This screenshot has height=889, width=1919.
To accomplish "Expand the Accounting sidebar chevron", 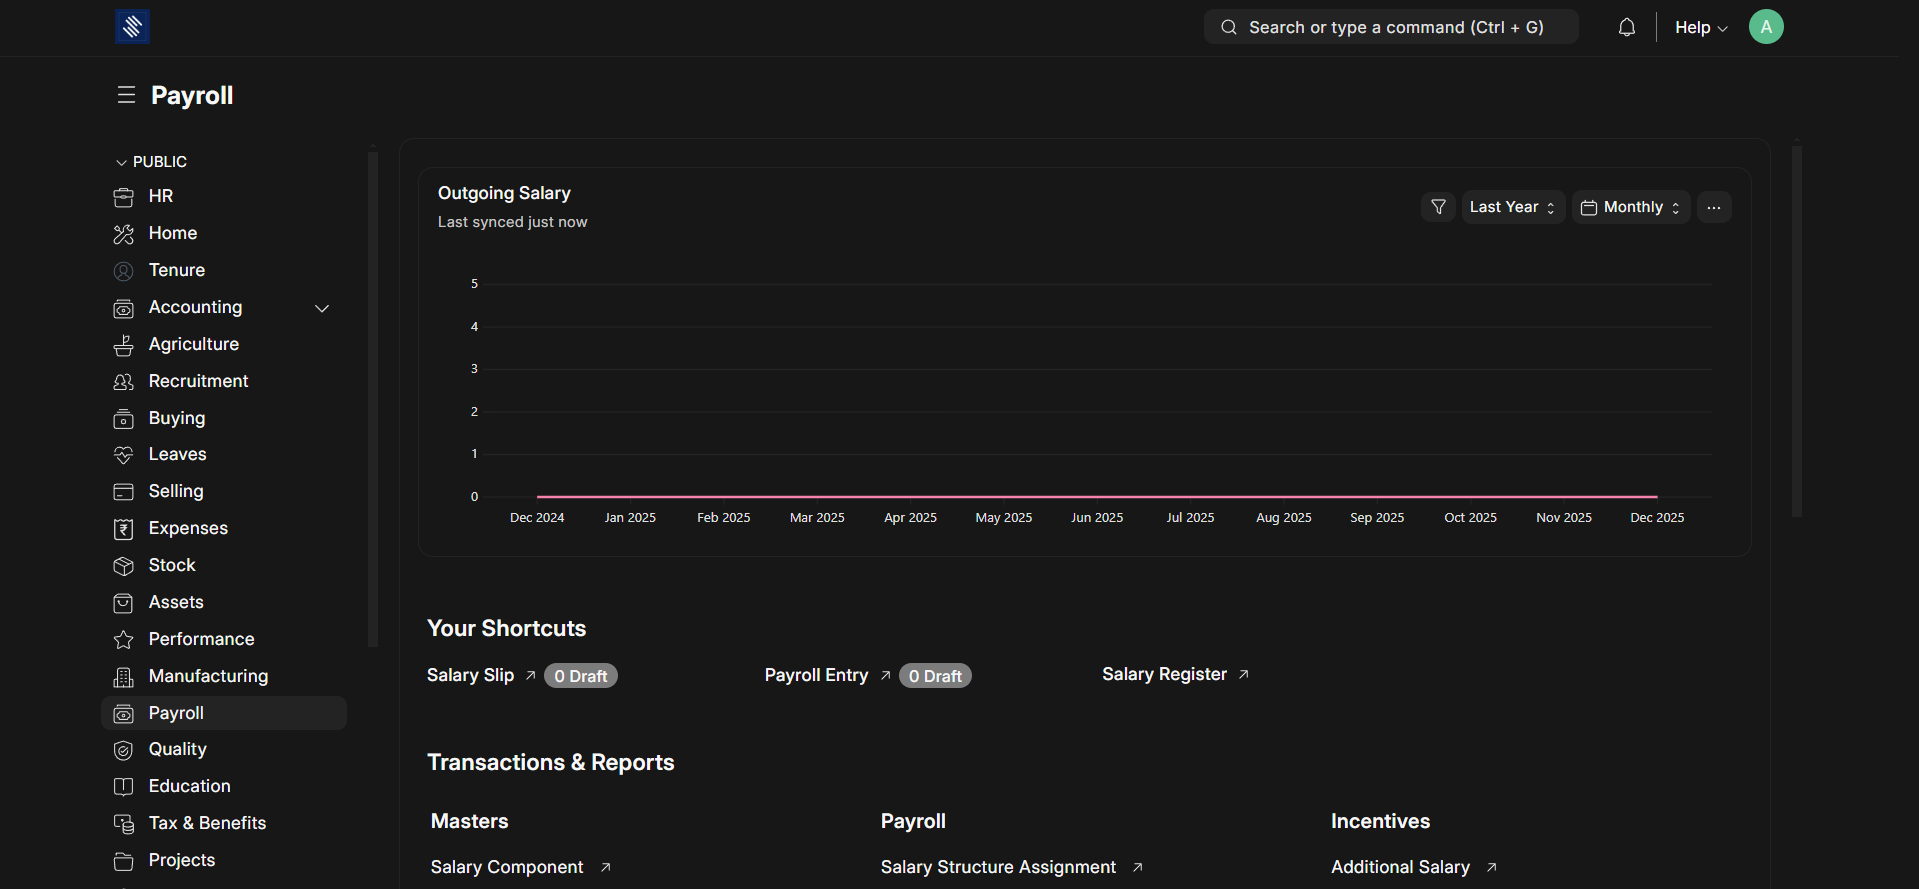I will [x=322, y=308].
